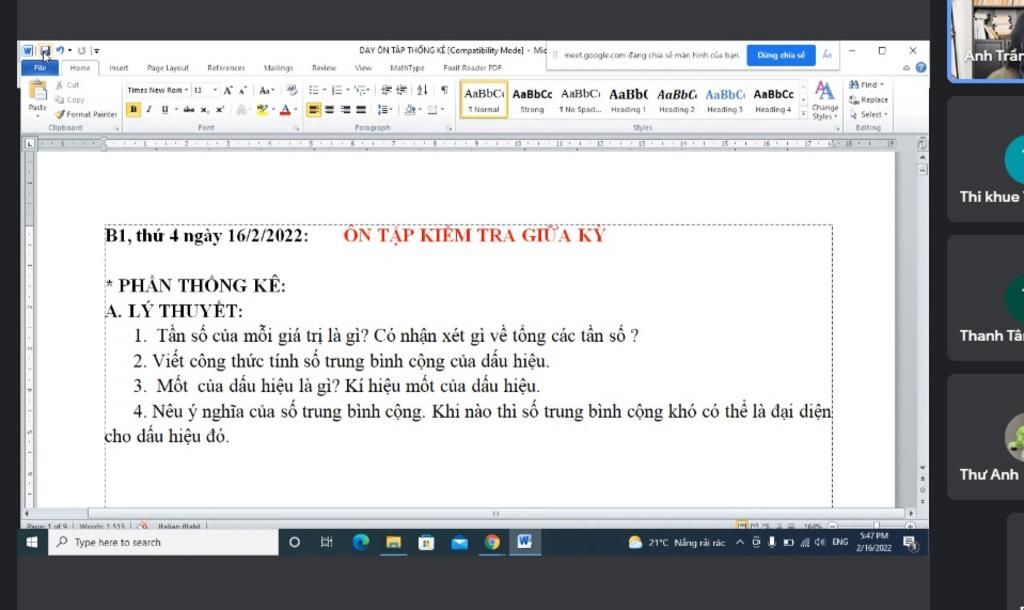
Task: Shrink font size button
Action: coord(242,90)
